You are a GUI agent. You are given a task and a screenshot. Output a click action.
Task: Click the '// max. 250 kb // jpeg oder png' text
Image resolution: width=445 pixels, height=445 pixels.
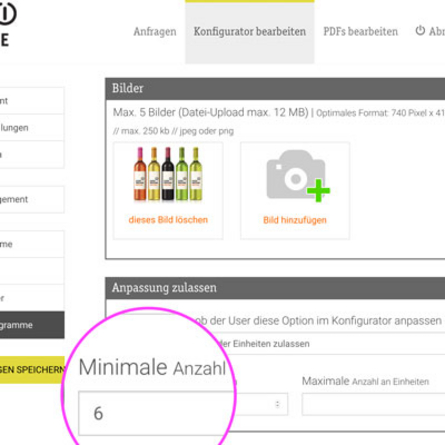pyautogui.click(x=173, y=131)
